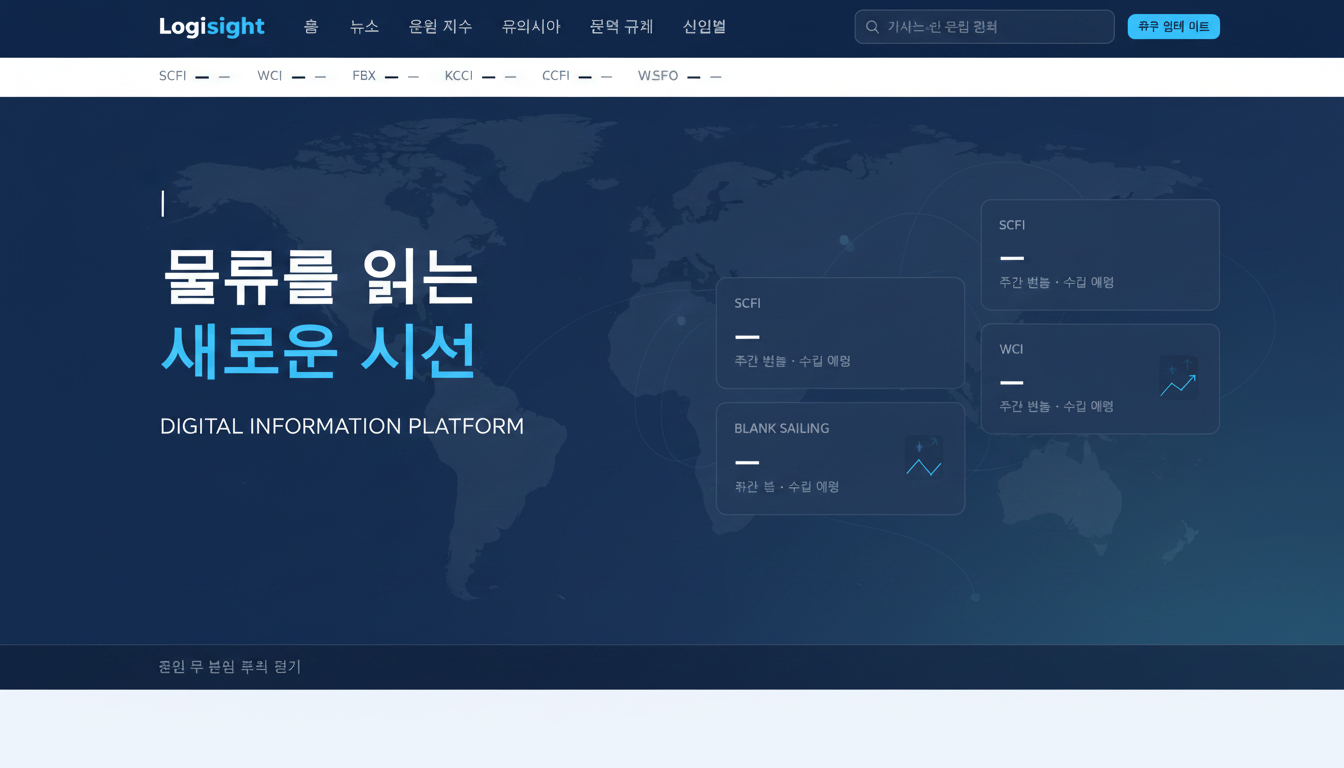1344x768 pixels.
Task: Click the text link in the dark bottom strip
Action: [x=230, y=667]
